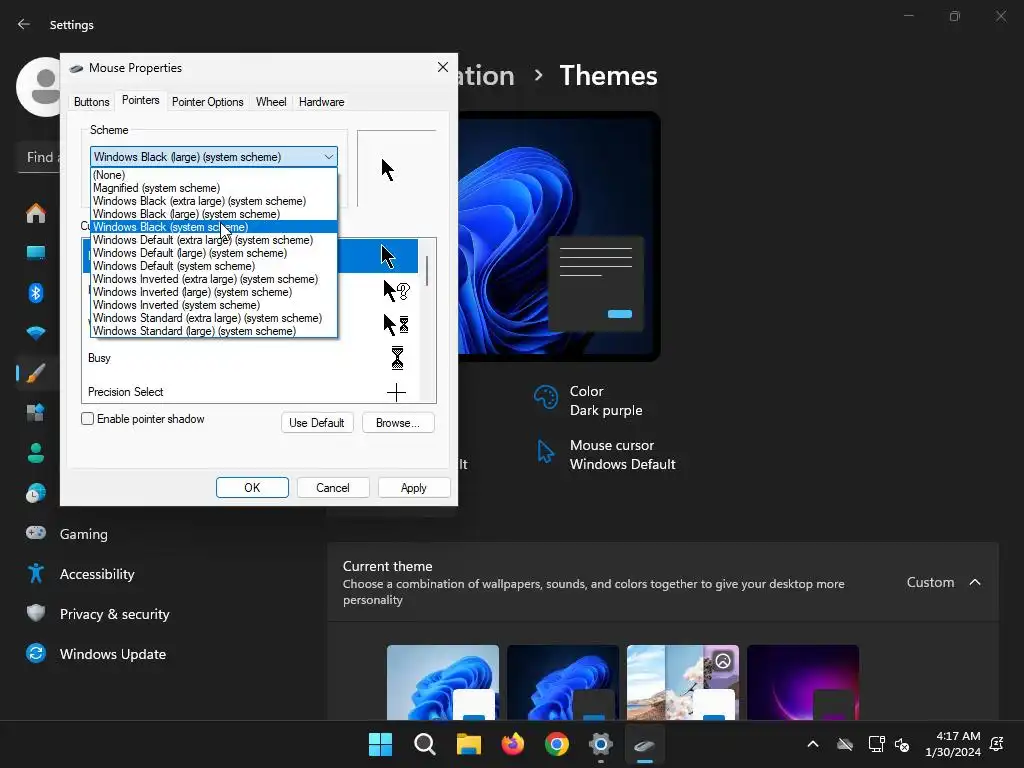Choose Windows Default (system scheme)
Image resolution: width=1024 pixels, height=768 pixels.
coord(214,266)
